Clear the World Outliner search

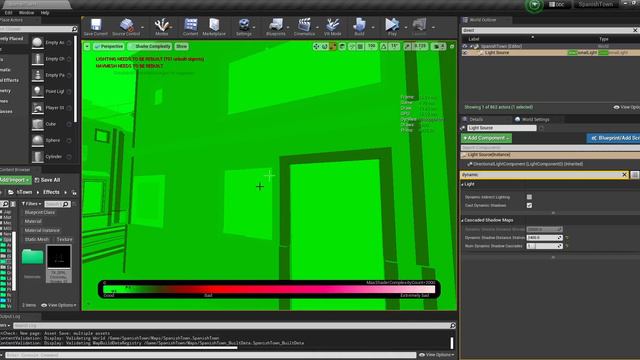coord(635,30)
